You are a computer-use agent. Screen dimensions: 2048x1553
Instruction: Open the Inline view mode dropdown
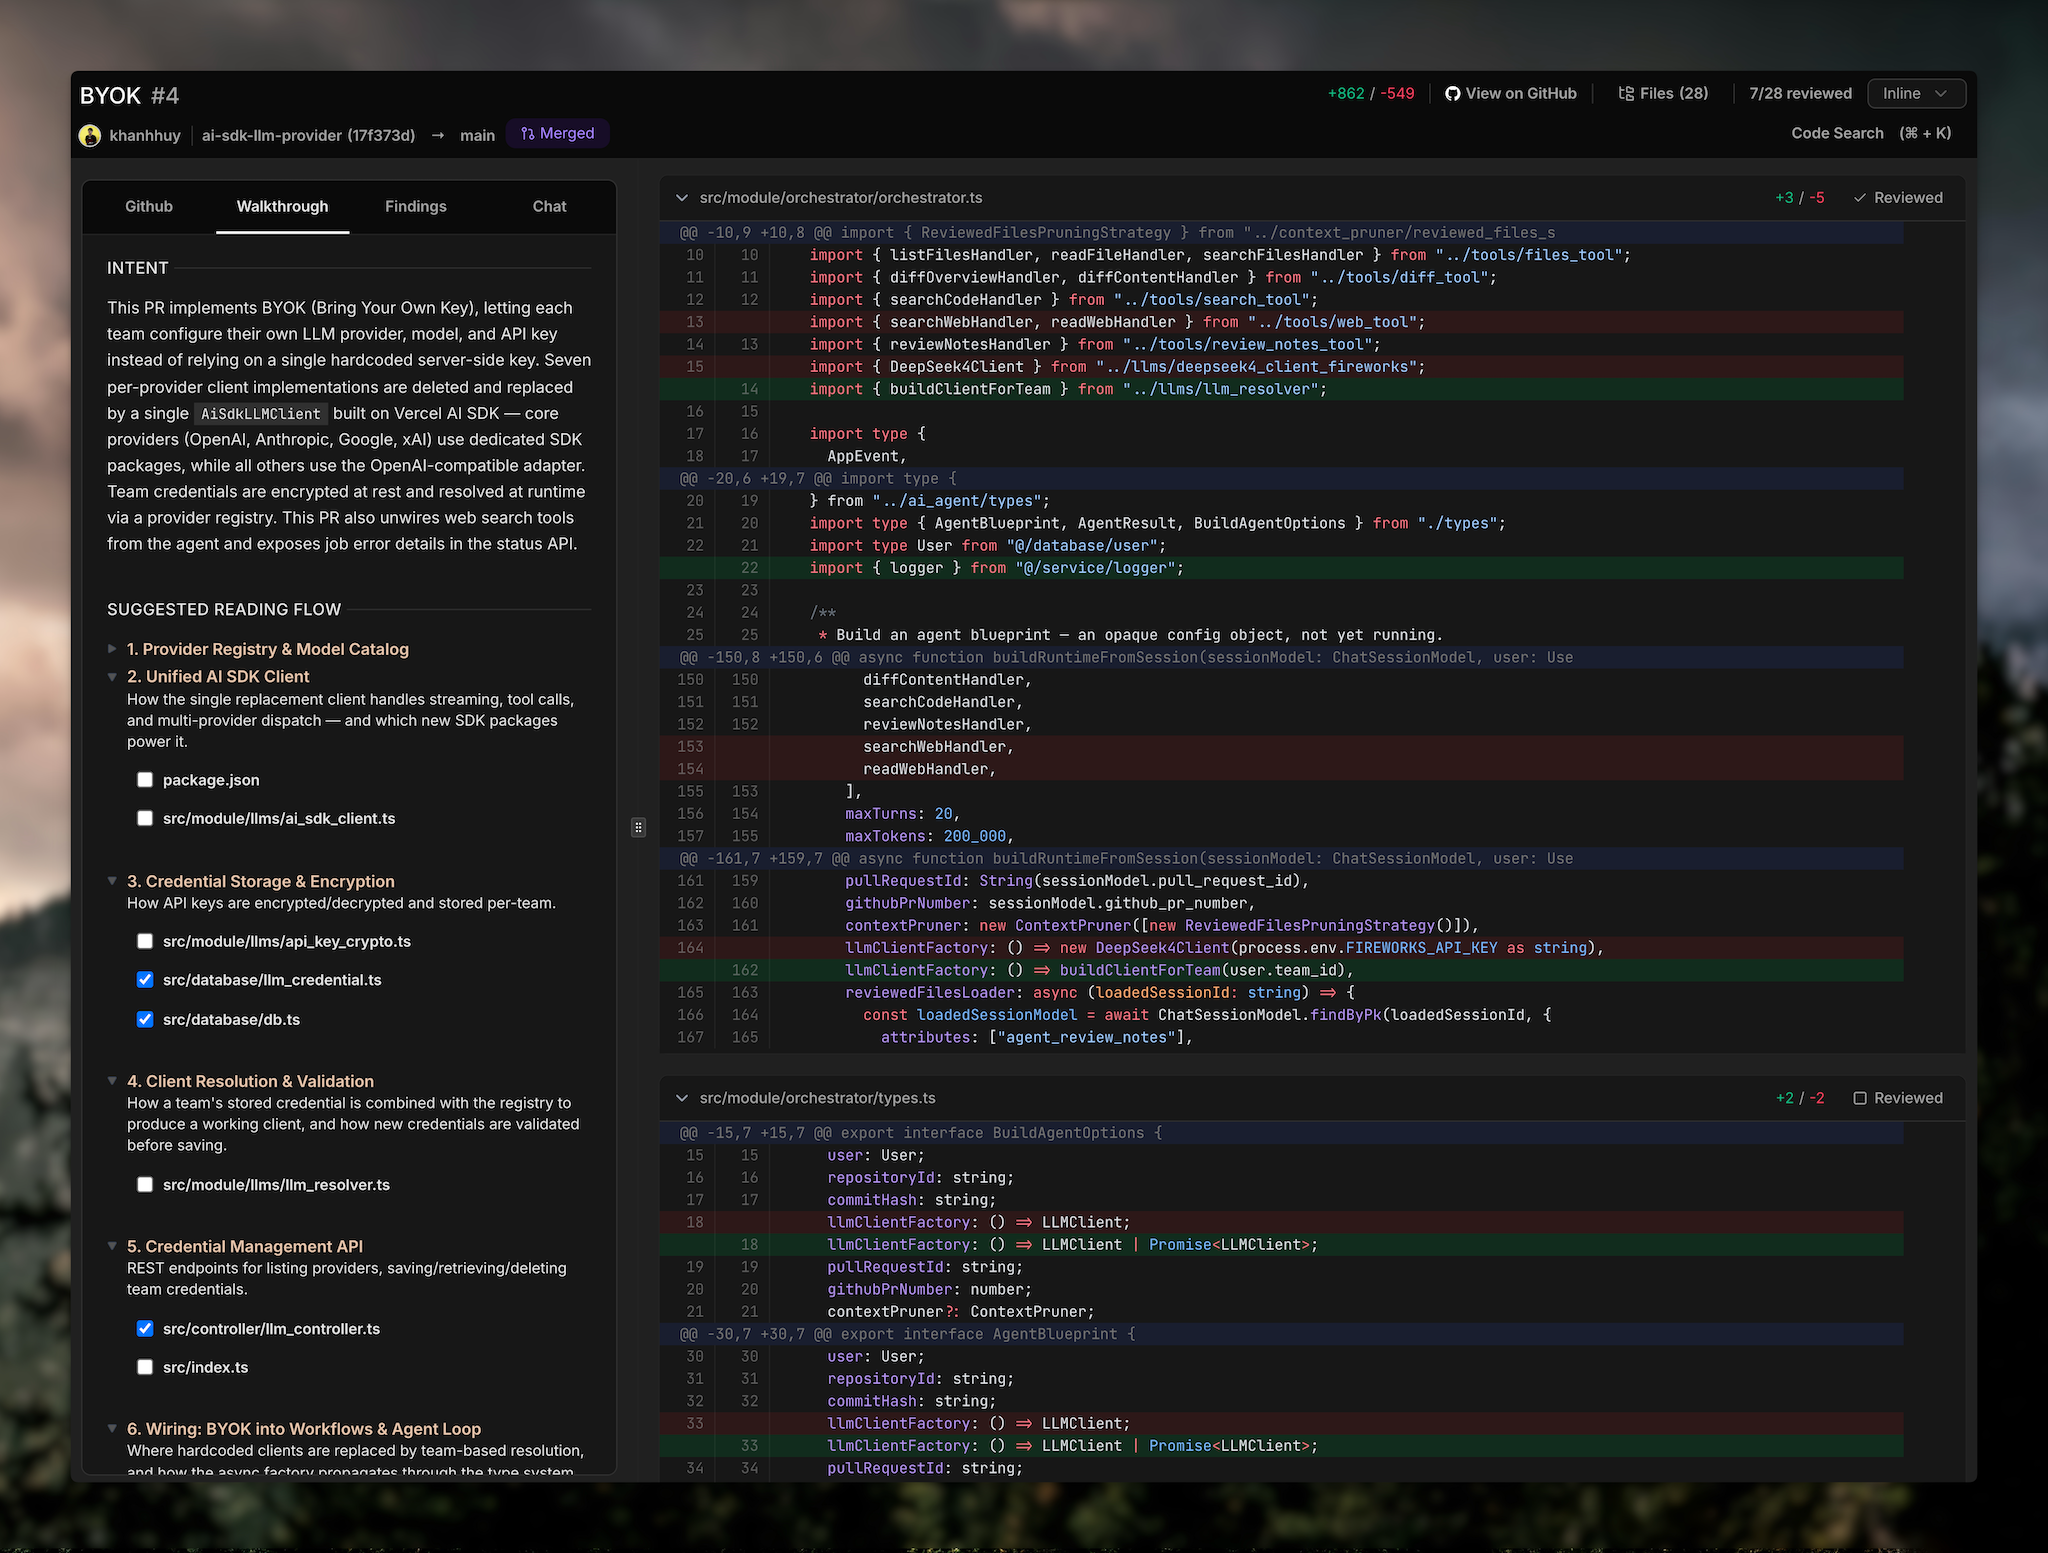tap(1916, 94)
